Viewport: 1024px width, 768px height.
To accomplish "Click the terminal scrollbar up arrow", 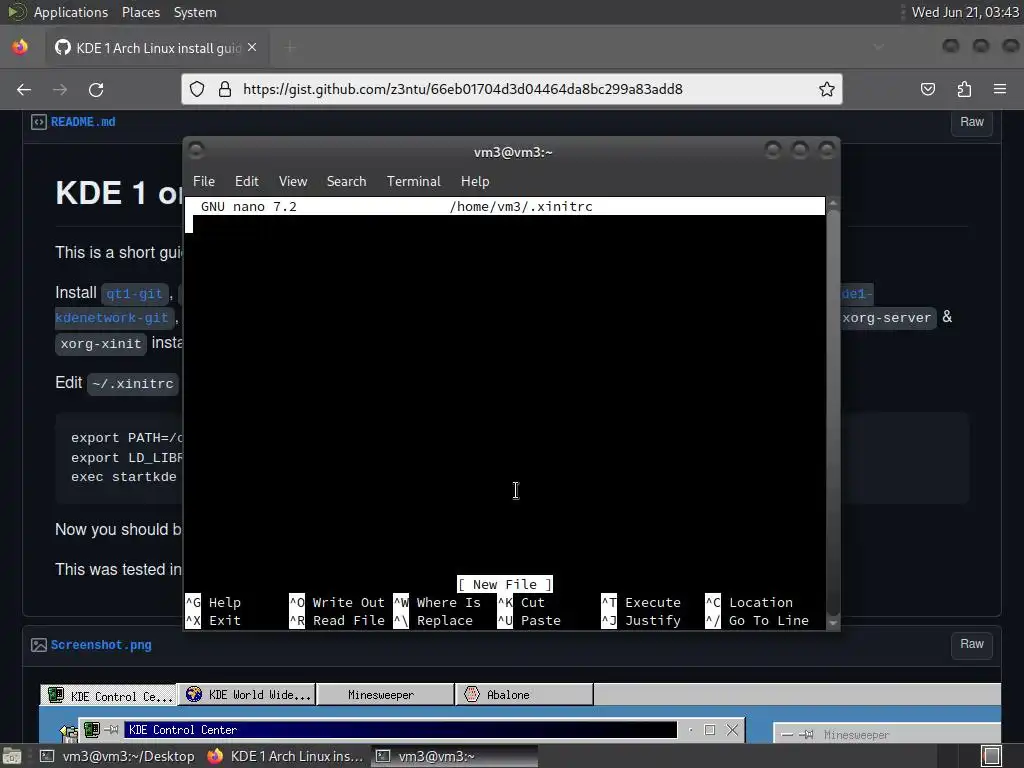I will pos(833,204).
